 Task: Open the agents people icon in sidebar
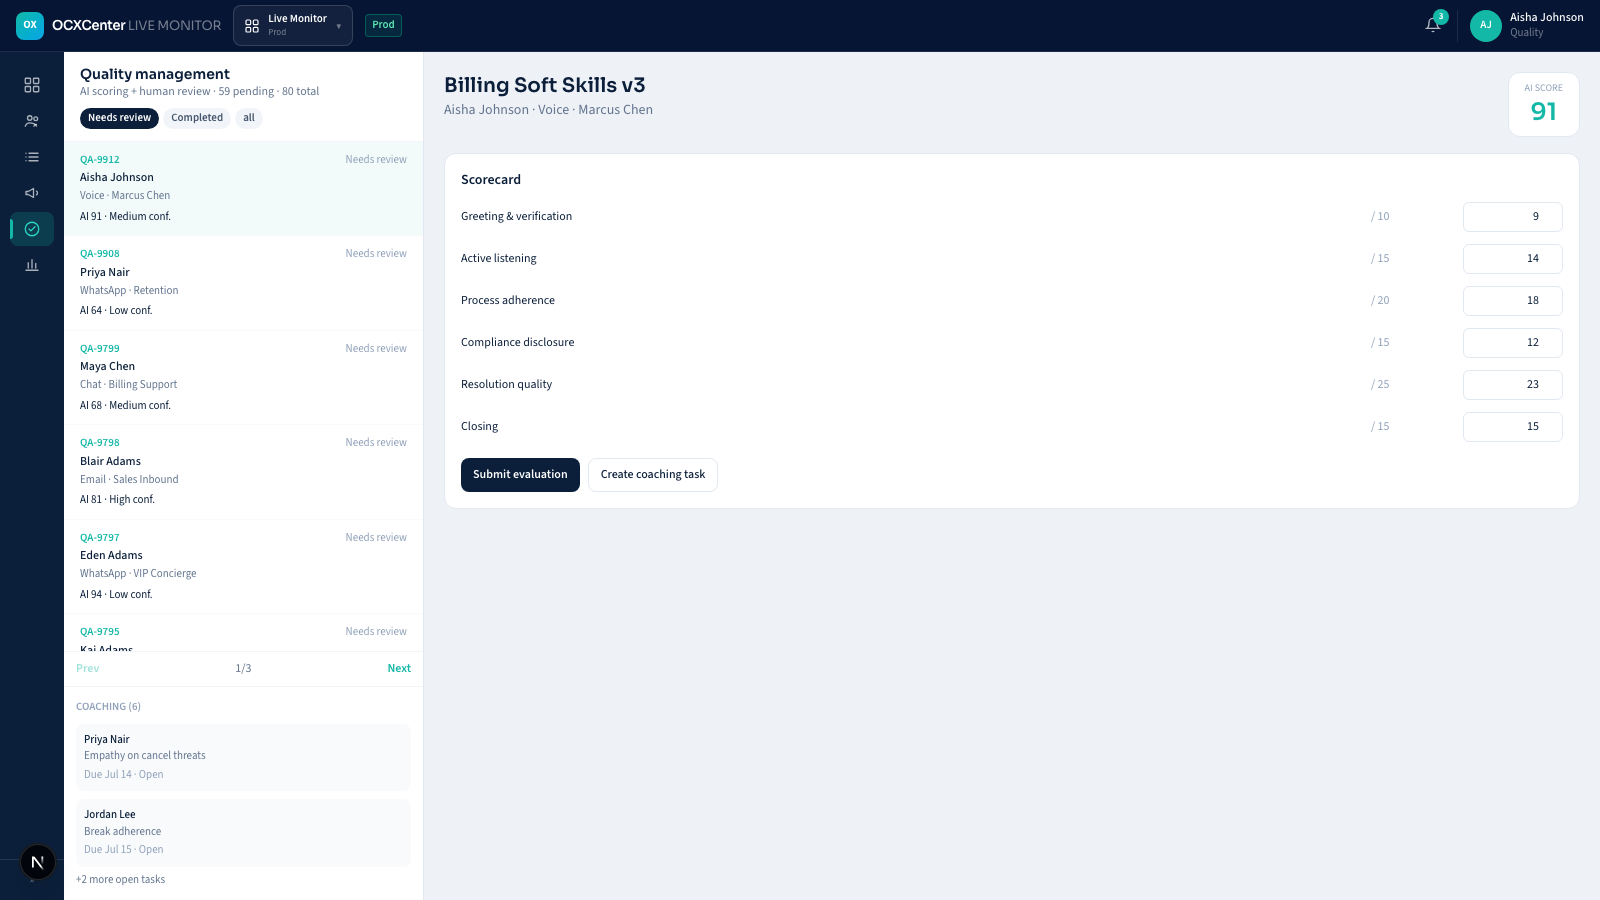(x=32, y=121)
